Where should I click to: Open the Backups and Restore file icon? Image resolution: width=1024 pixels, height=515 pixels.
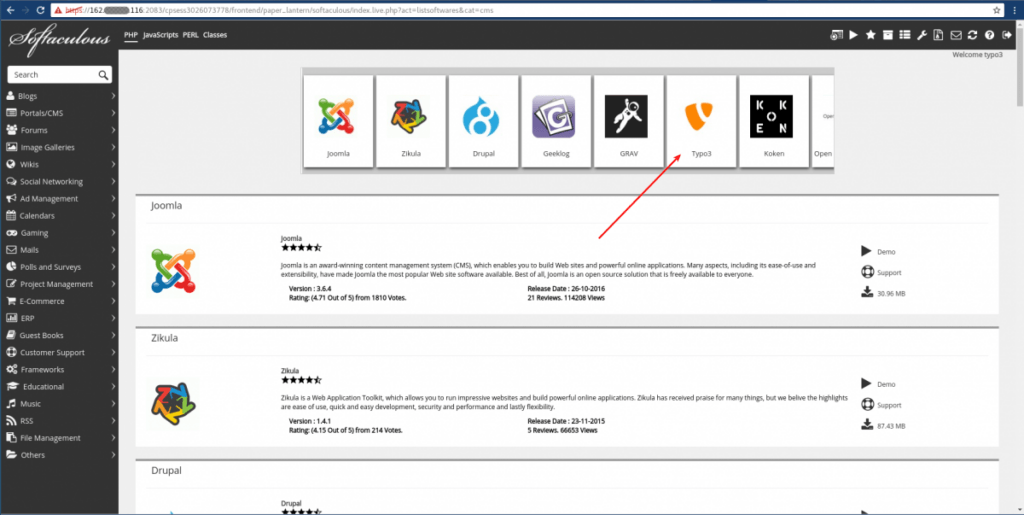coord(938,35)
